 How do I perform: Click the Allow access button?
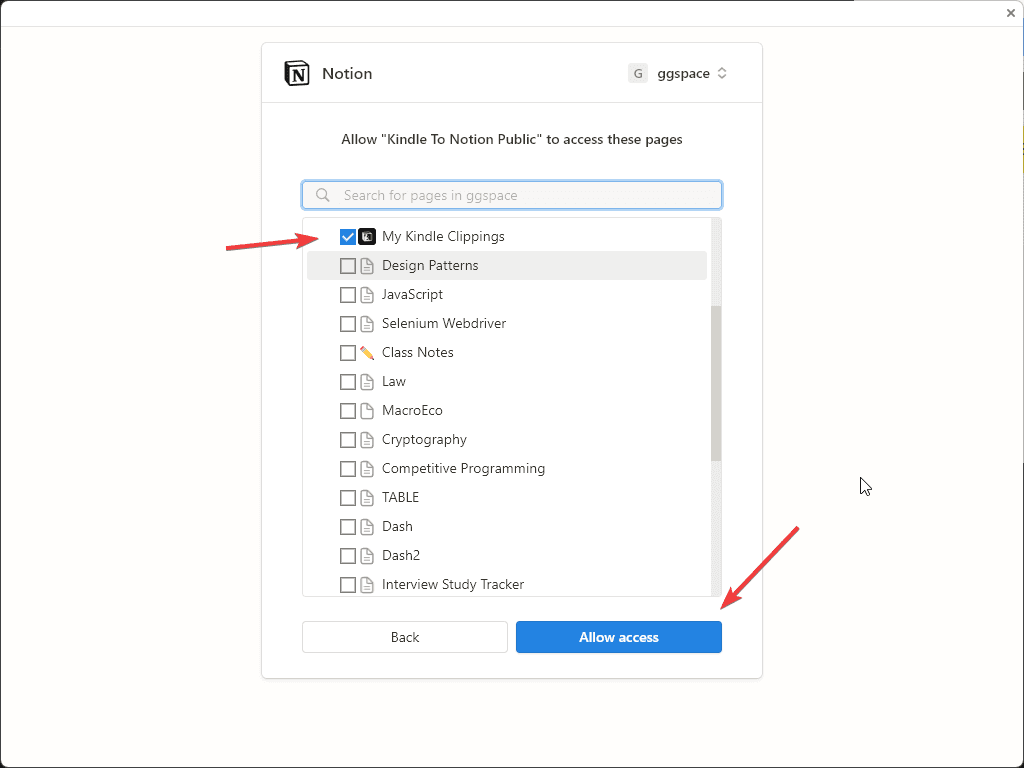click(x=618, y=637)
